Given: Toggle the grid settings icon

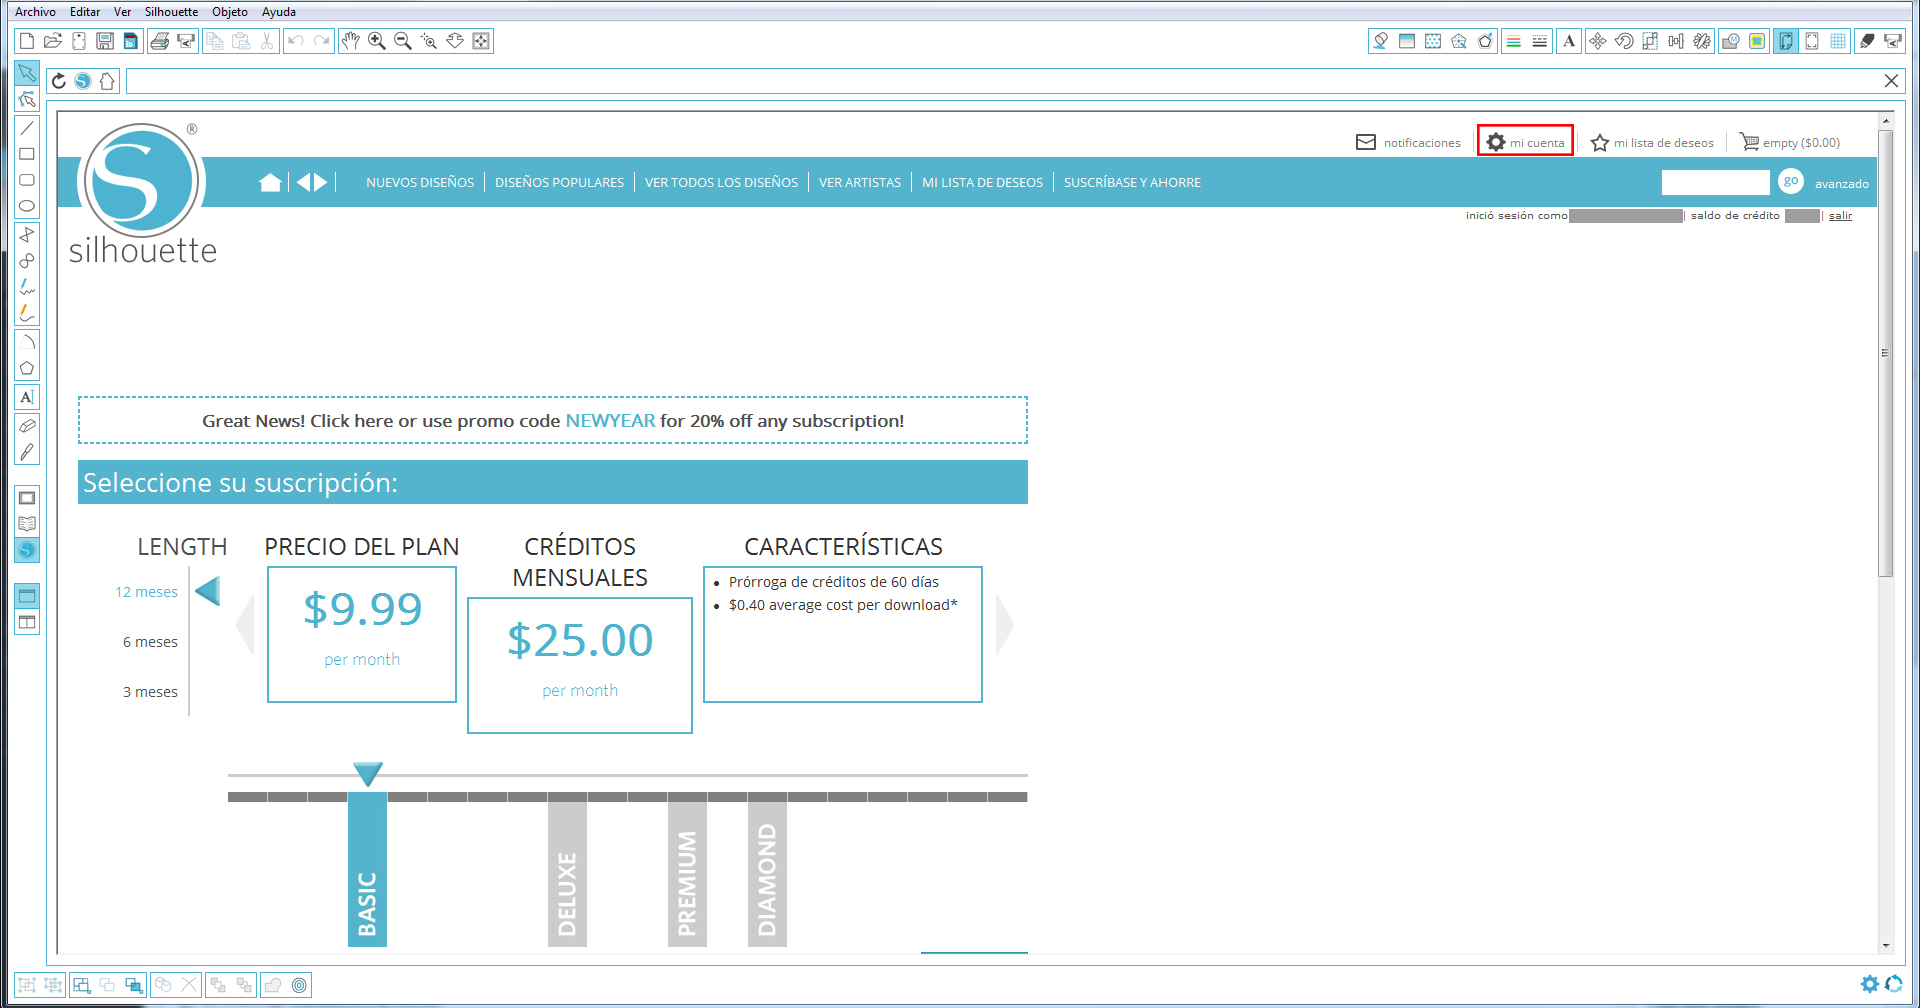Looking at the screenshot, I should pyautogui.click(x=1838, y=41).
